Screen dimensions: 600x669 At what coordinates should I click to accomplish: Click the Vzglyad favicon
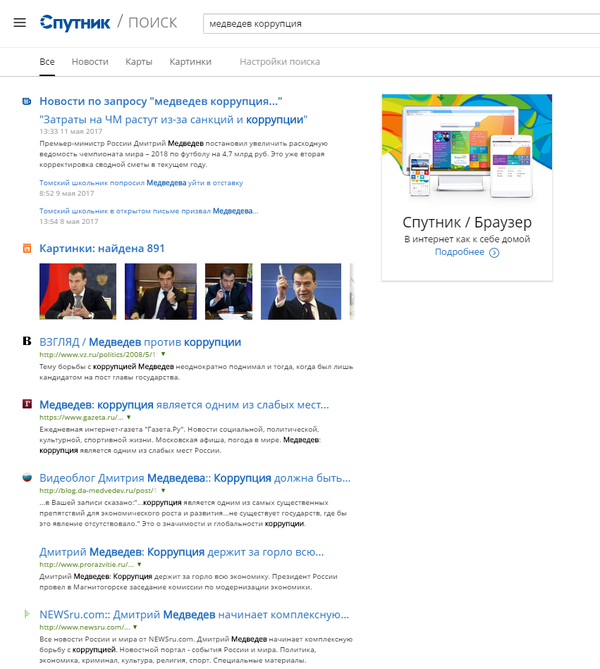pos(27,342)
